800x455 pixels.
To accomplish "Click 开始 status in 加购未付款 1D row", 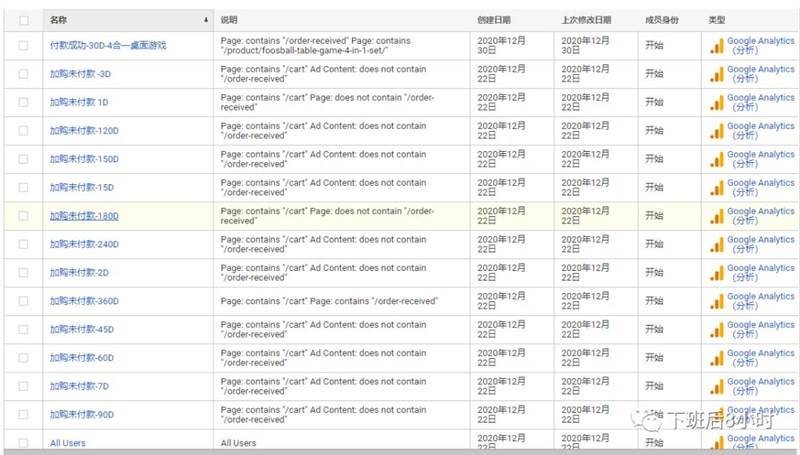I will [x=654, y=102].
